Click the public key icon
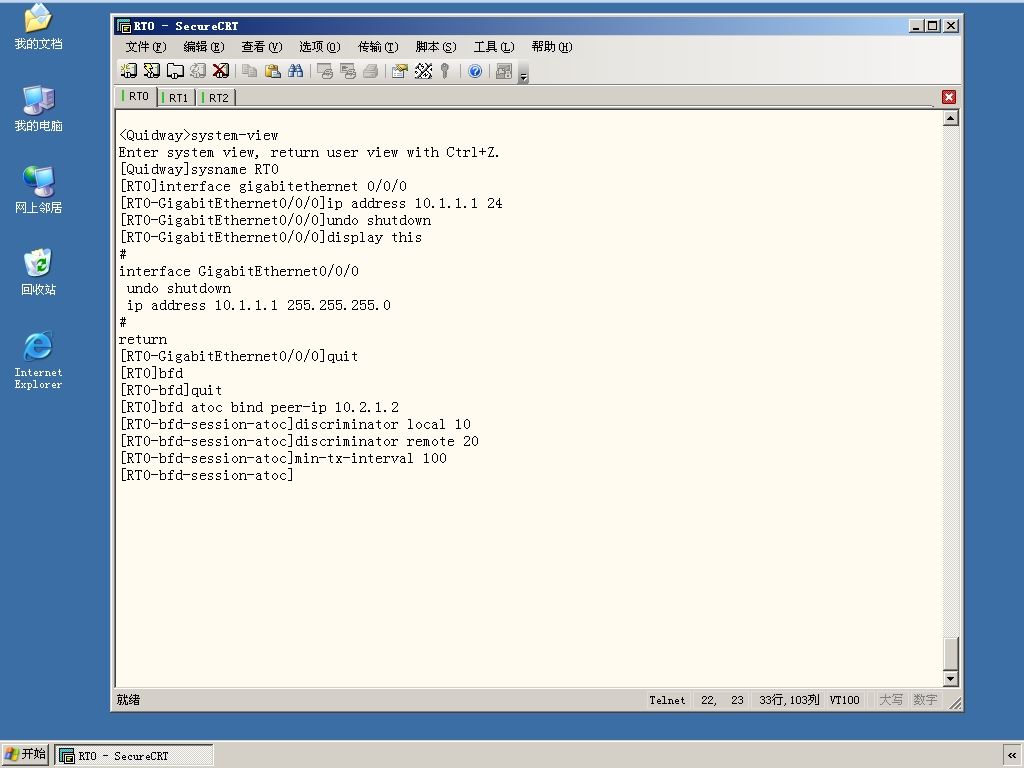The width and height of the screenshot is (1024, 768). coord(445,71)
